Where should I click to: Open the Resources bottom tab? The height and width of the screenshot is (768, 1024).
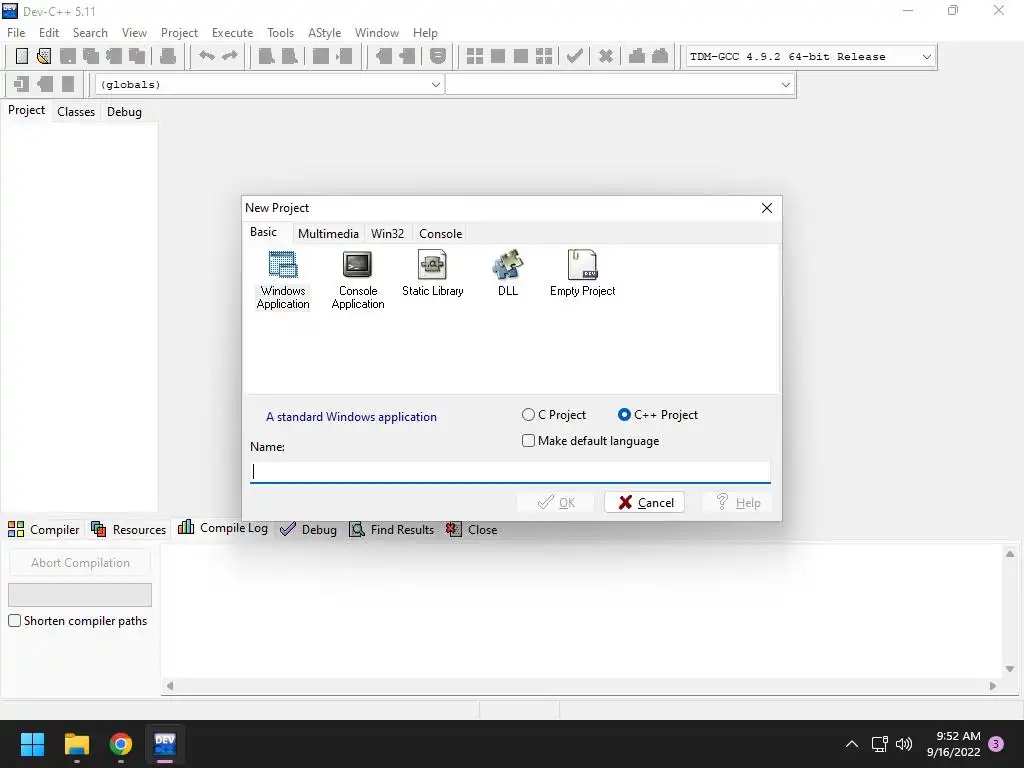point(128,529)
